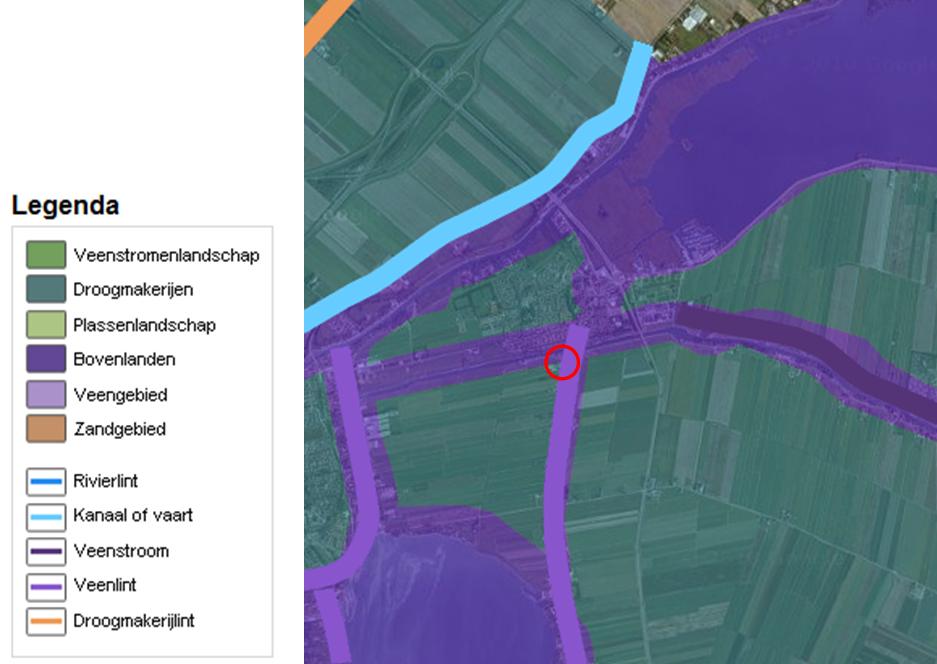Click the text 'Bovenlanden'
The height and width of the screenshot is (664, 937).
pos(124,359)
